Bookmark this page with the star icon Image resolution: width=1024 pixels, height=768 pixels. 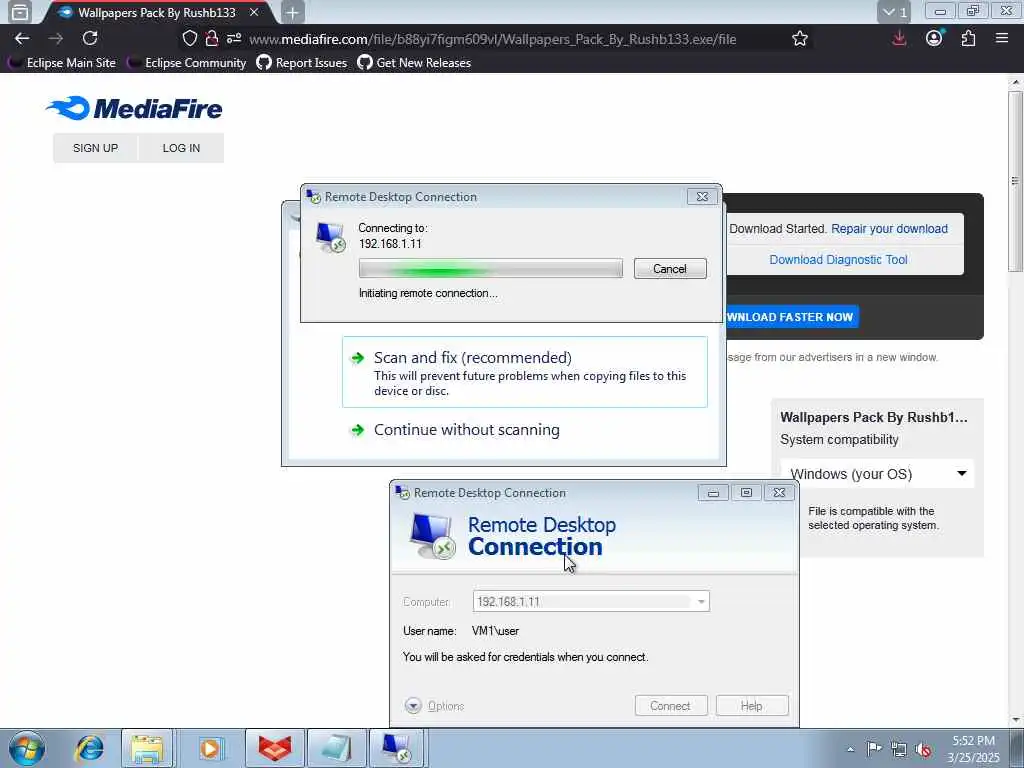click(x=800, y=39)
